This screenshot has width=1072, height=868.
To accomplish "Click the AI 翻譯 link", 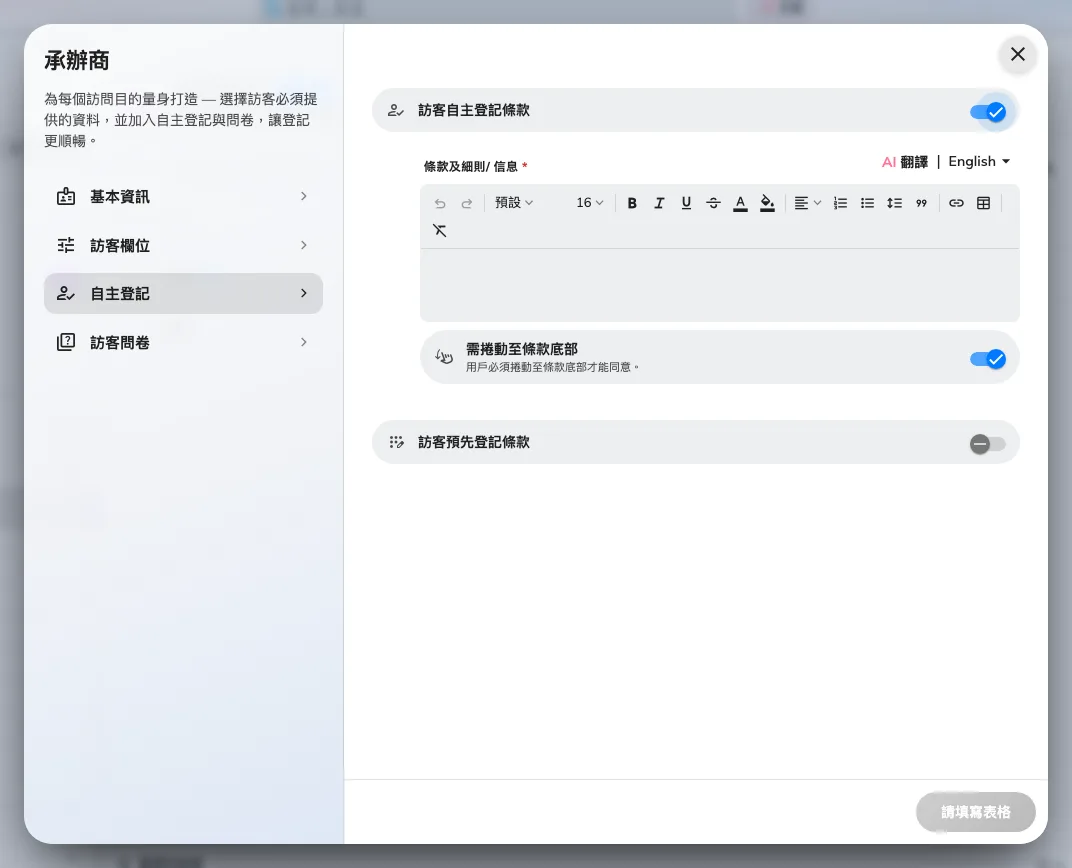I will click(x=904, y=162).
